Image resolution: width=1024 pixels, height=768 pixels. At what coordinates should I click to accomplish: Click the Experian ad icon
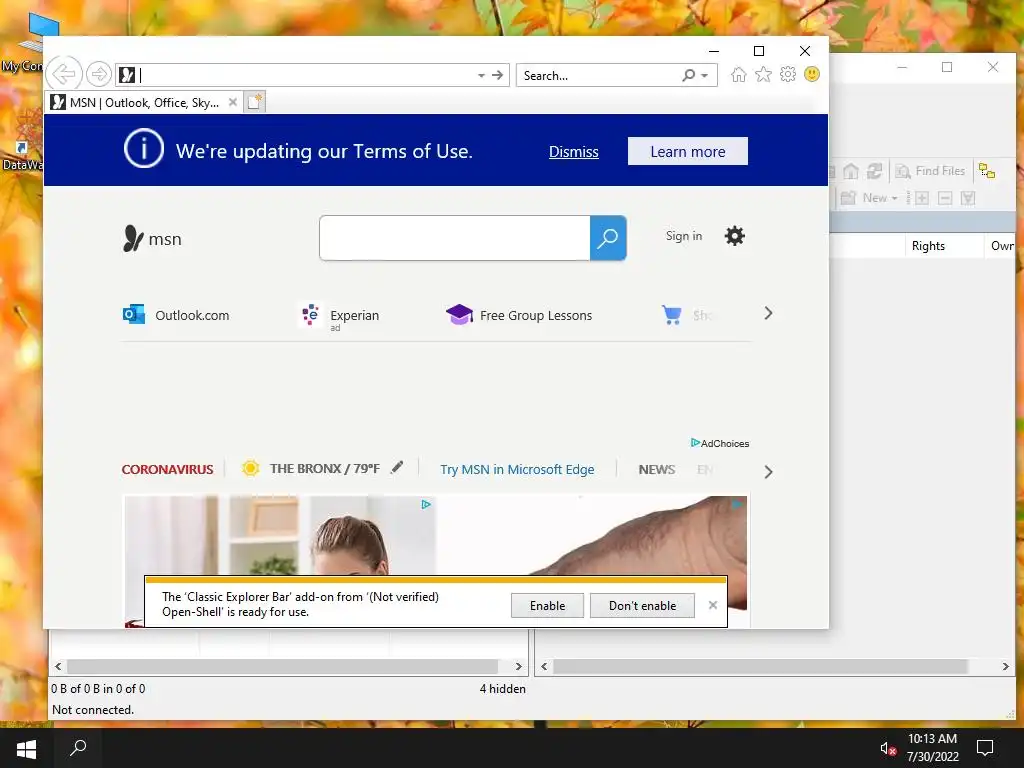pyautogui.click(x=310, y=315)
